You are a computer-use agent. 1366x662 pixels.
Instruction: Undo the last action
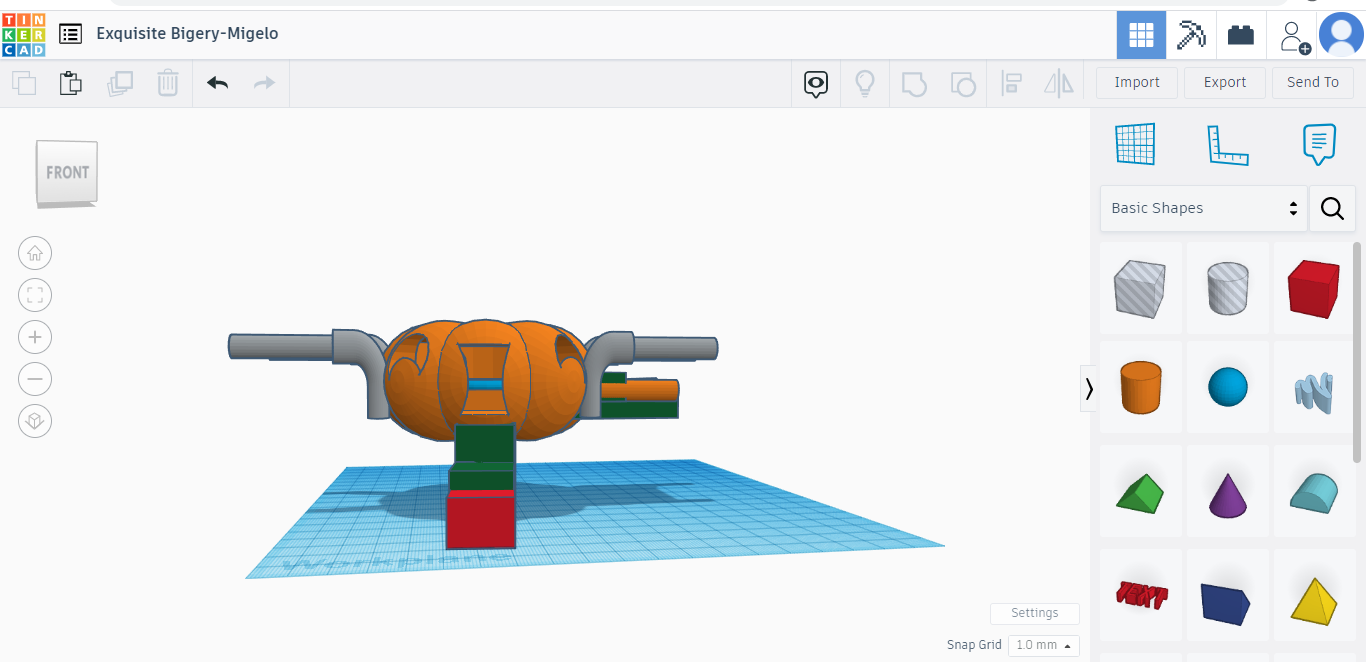[x=217, y=83]
